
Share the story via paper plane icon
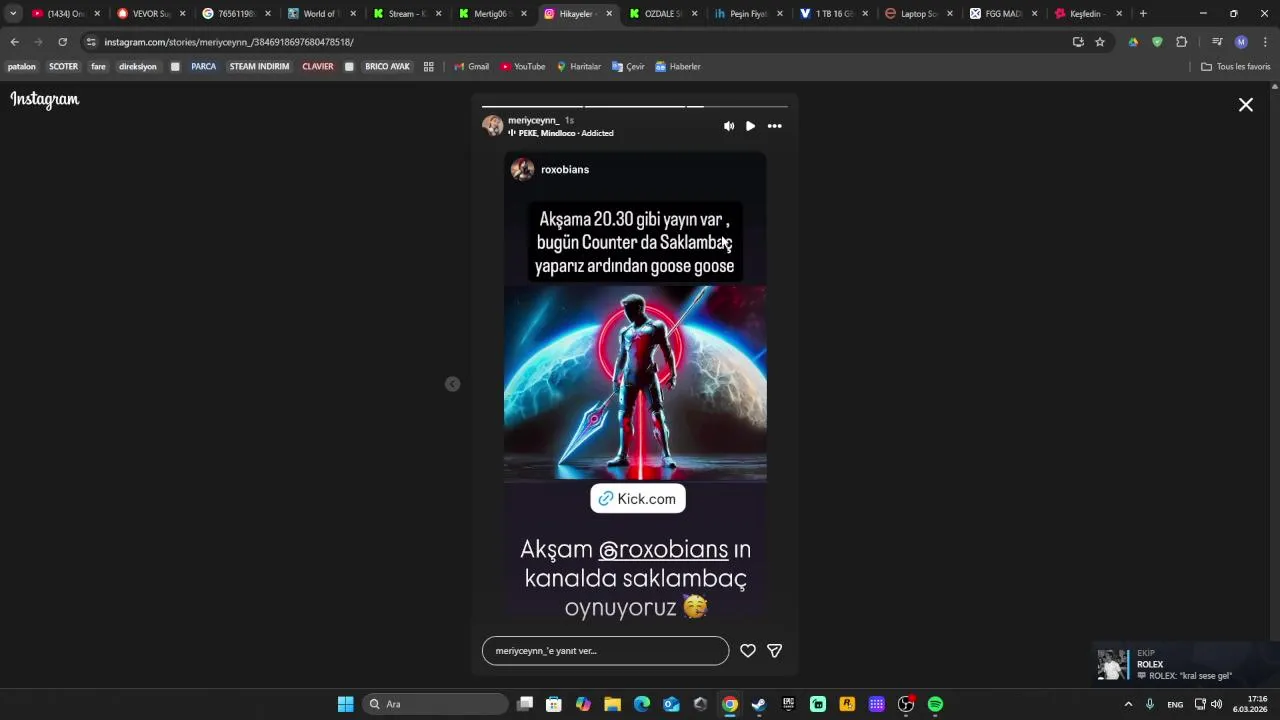click(774, 651)
